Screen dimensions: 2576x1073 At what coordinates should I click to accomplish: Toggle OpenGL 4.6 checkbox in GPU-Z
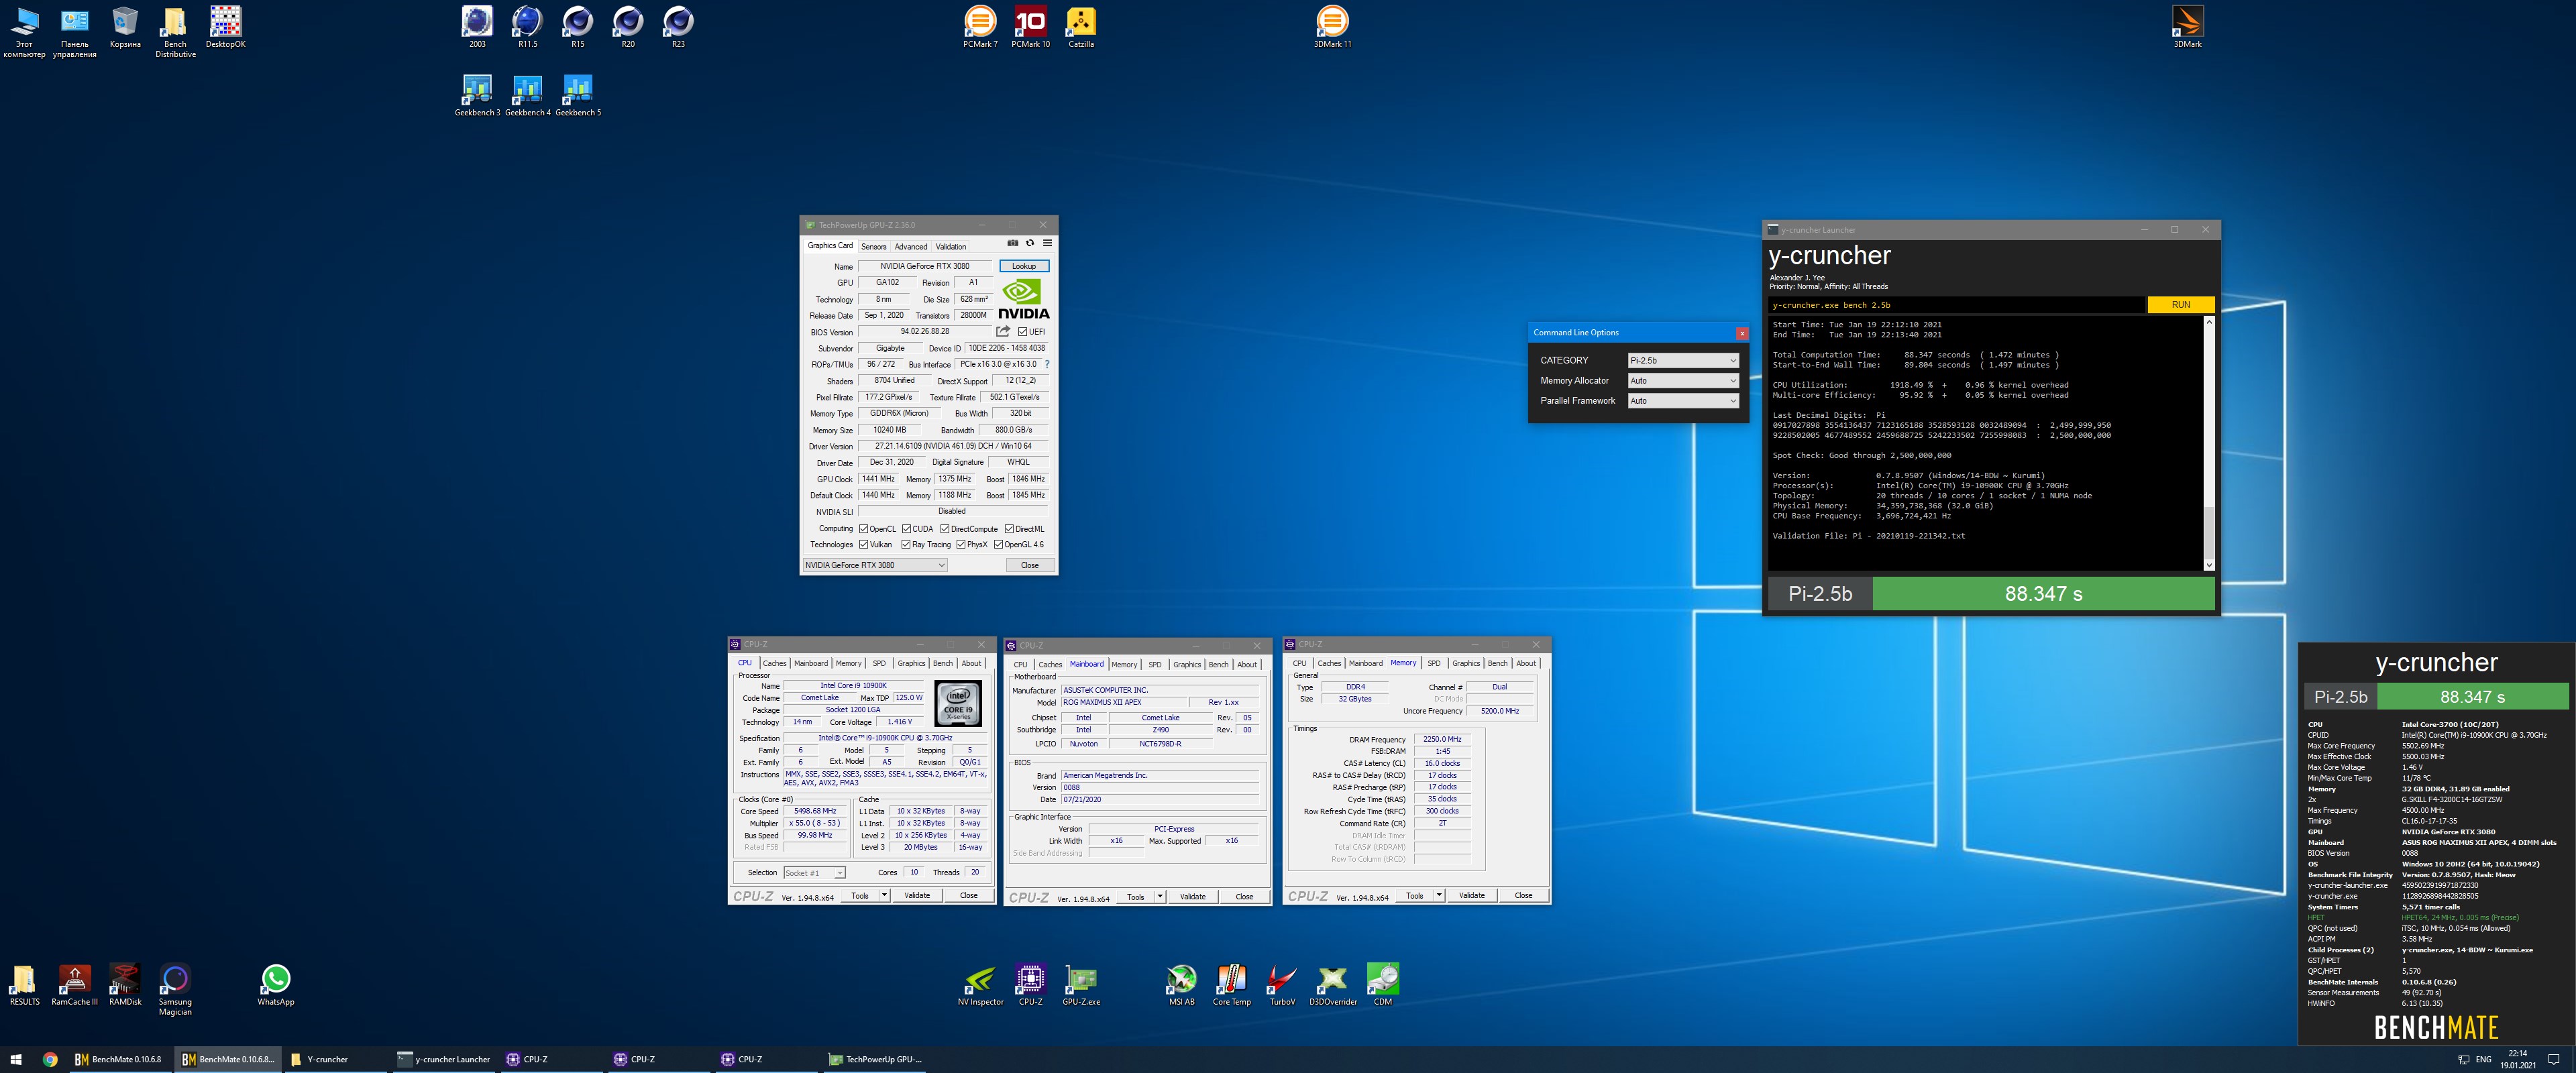pos(998,545)
